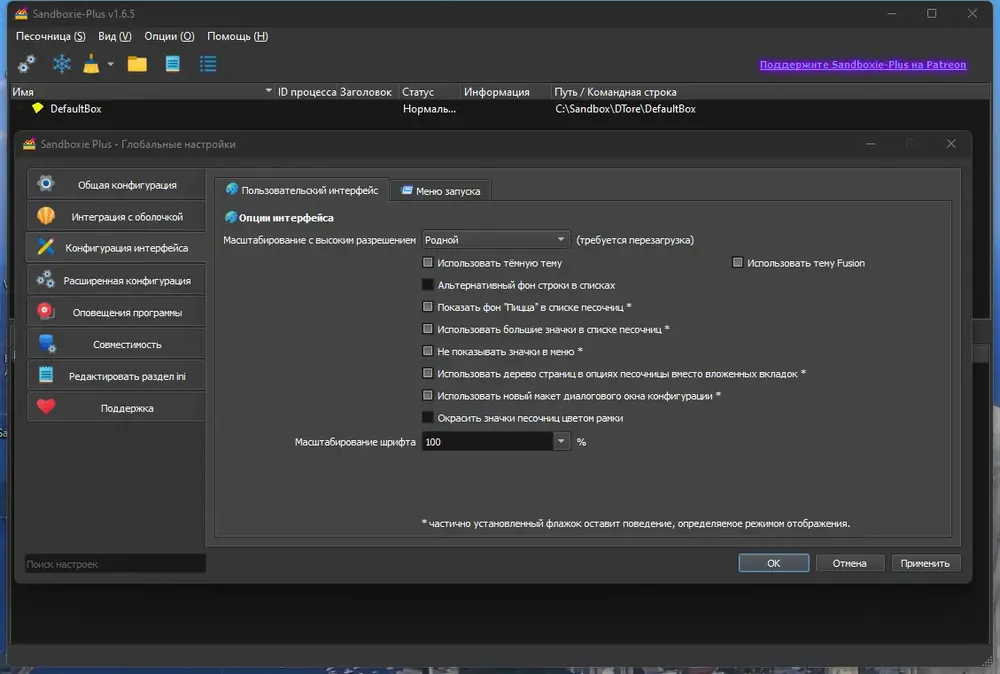Open the Помощь menu
The image size is (1000, 674).
pyautogui.click(x=237, y=36)
